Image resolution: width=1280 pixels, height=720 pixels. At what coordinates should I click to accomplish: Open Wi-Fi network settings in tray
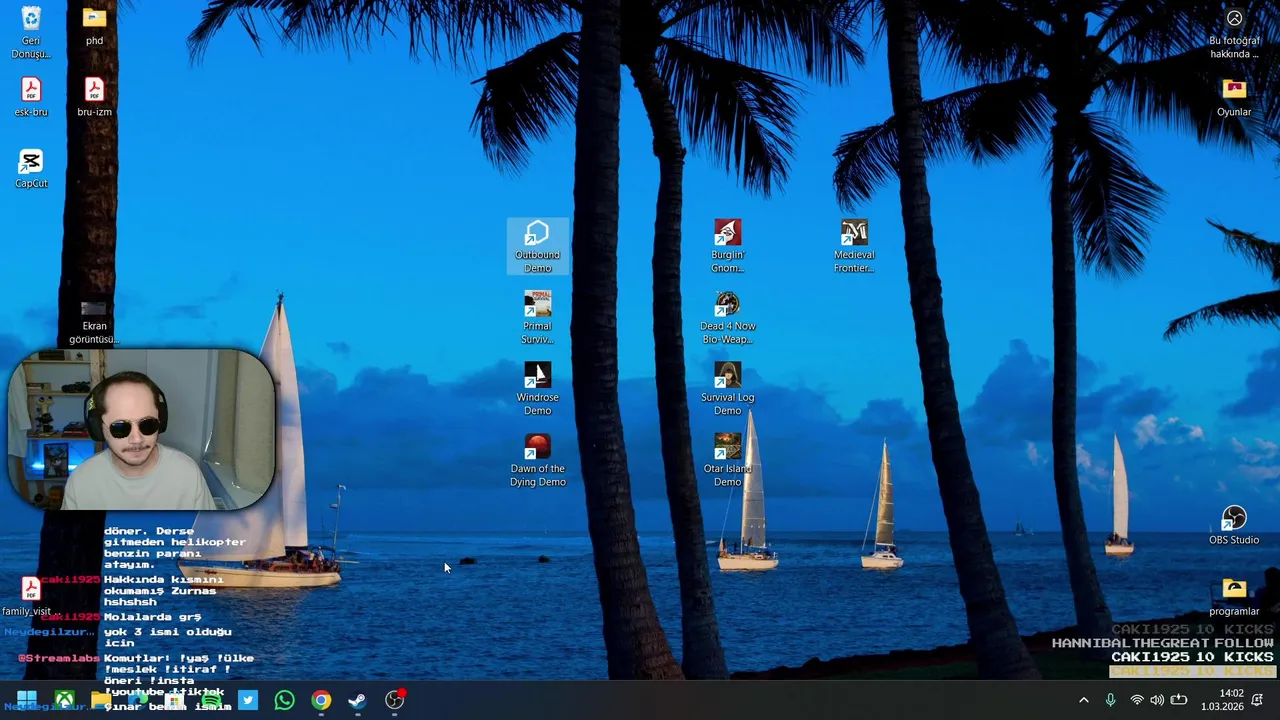click(1137, 700)
